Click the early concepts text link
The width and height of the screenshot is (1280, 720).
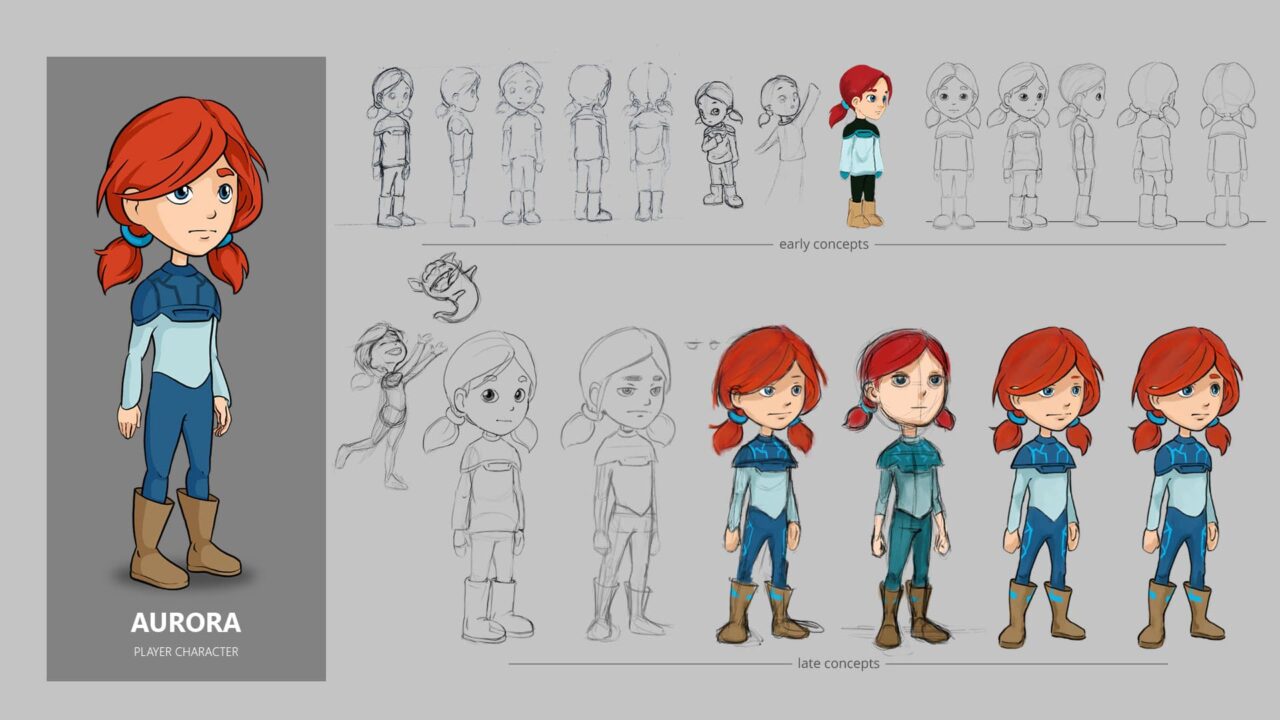coord(823,243)
